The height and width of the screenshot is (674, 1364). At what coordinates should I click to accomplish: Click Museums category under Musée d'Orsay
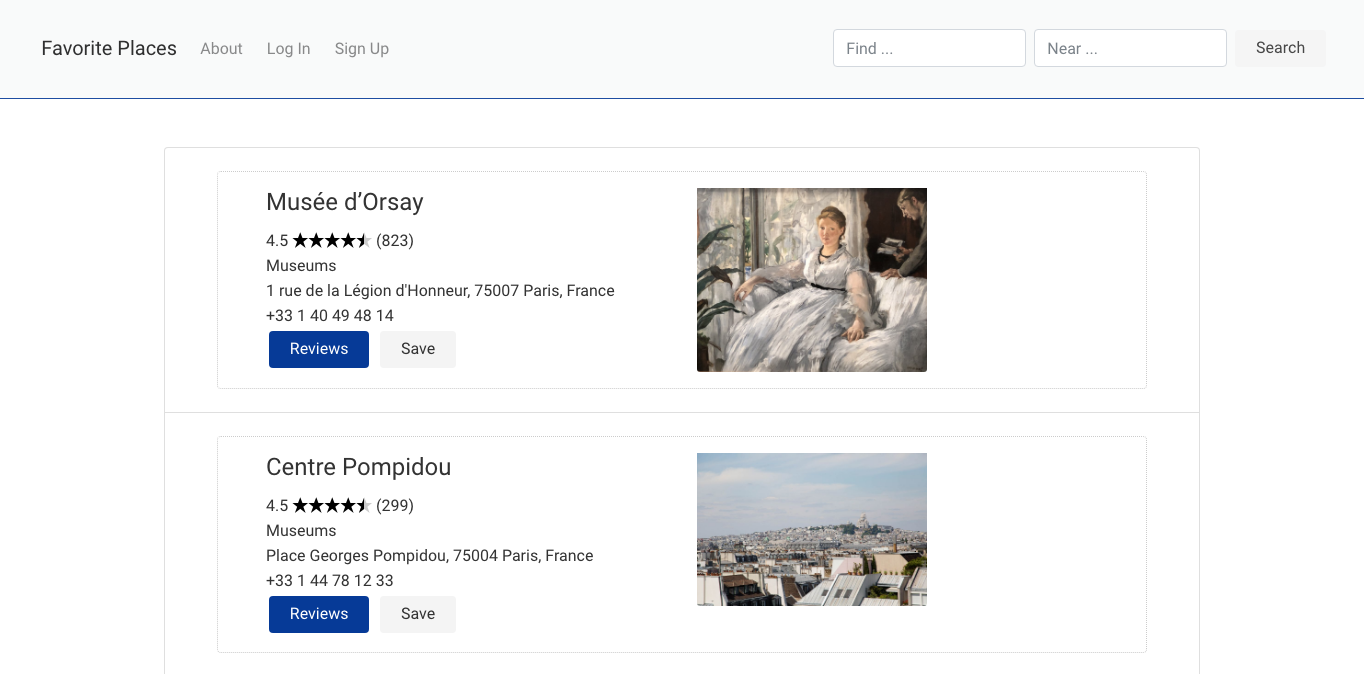pos(301,266)
